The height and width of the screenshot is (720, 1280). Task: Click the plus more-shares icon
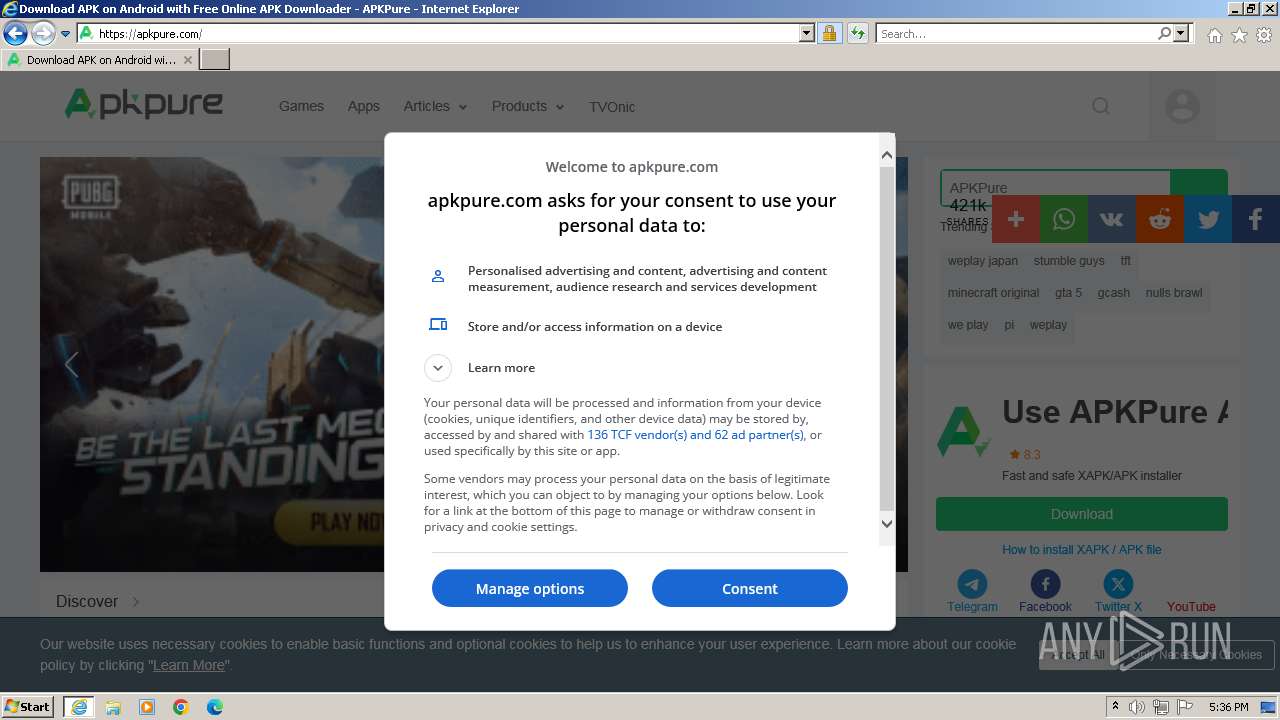pos(1016,219)
